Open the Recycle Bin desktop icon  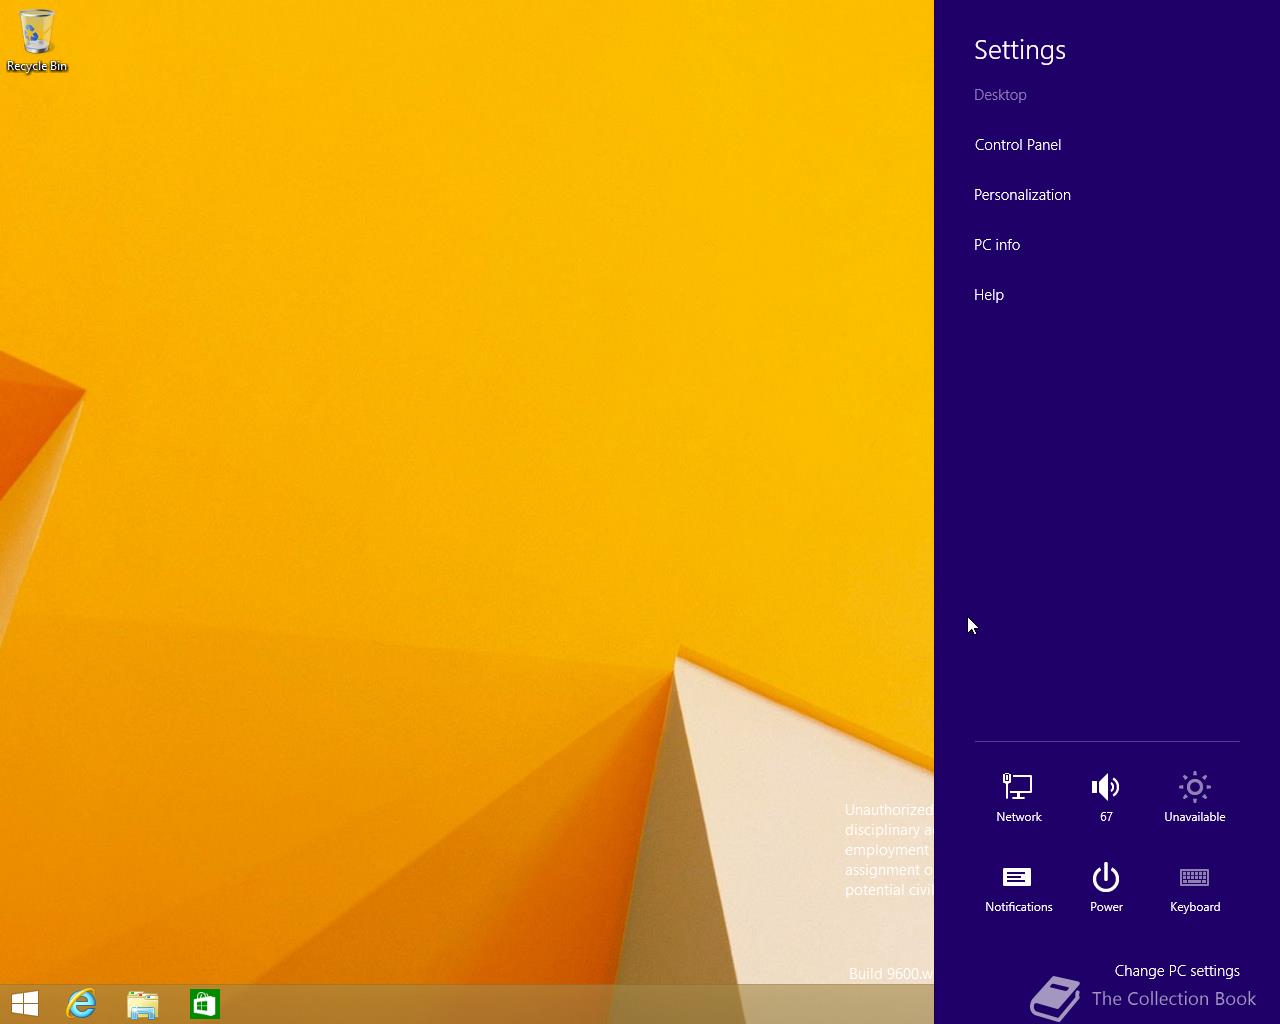37,40
